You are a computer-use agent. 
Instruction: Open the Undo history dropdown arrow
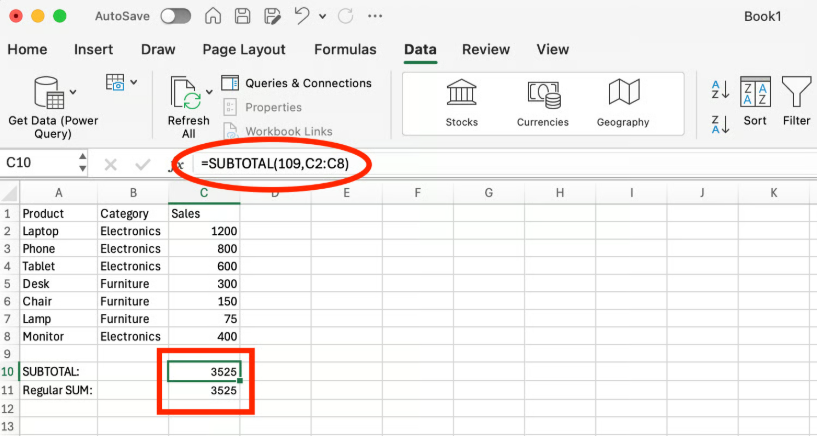tap(320, 17)
